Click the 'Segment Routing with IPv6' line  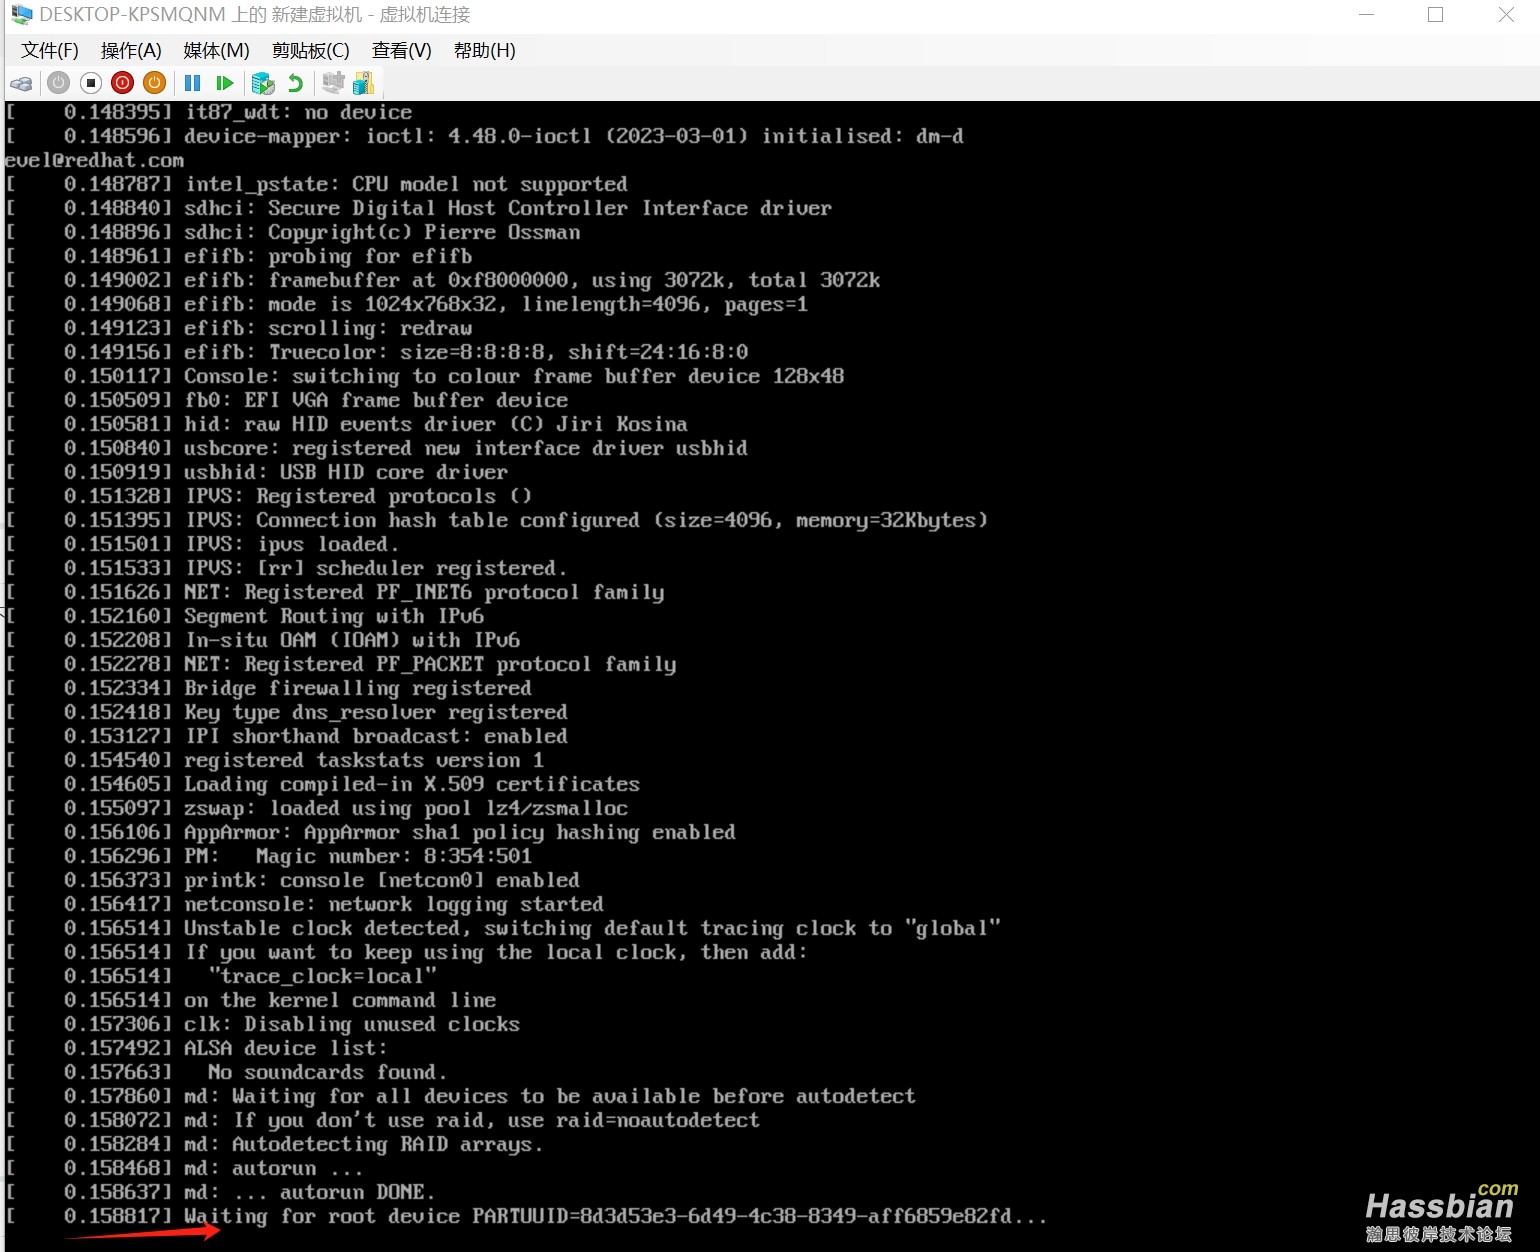pos(245,617)
